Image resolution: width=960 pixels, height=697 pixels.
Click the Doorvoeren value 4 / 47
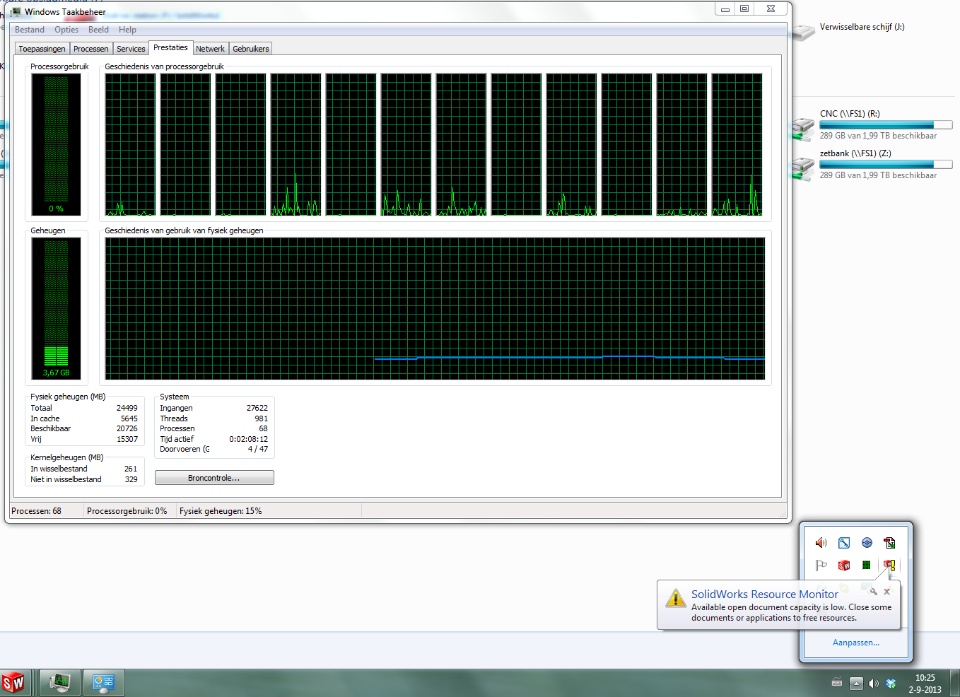point(258,449)
